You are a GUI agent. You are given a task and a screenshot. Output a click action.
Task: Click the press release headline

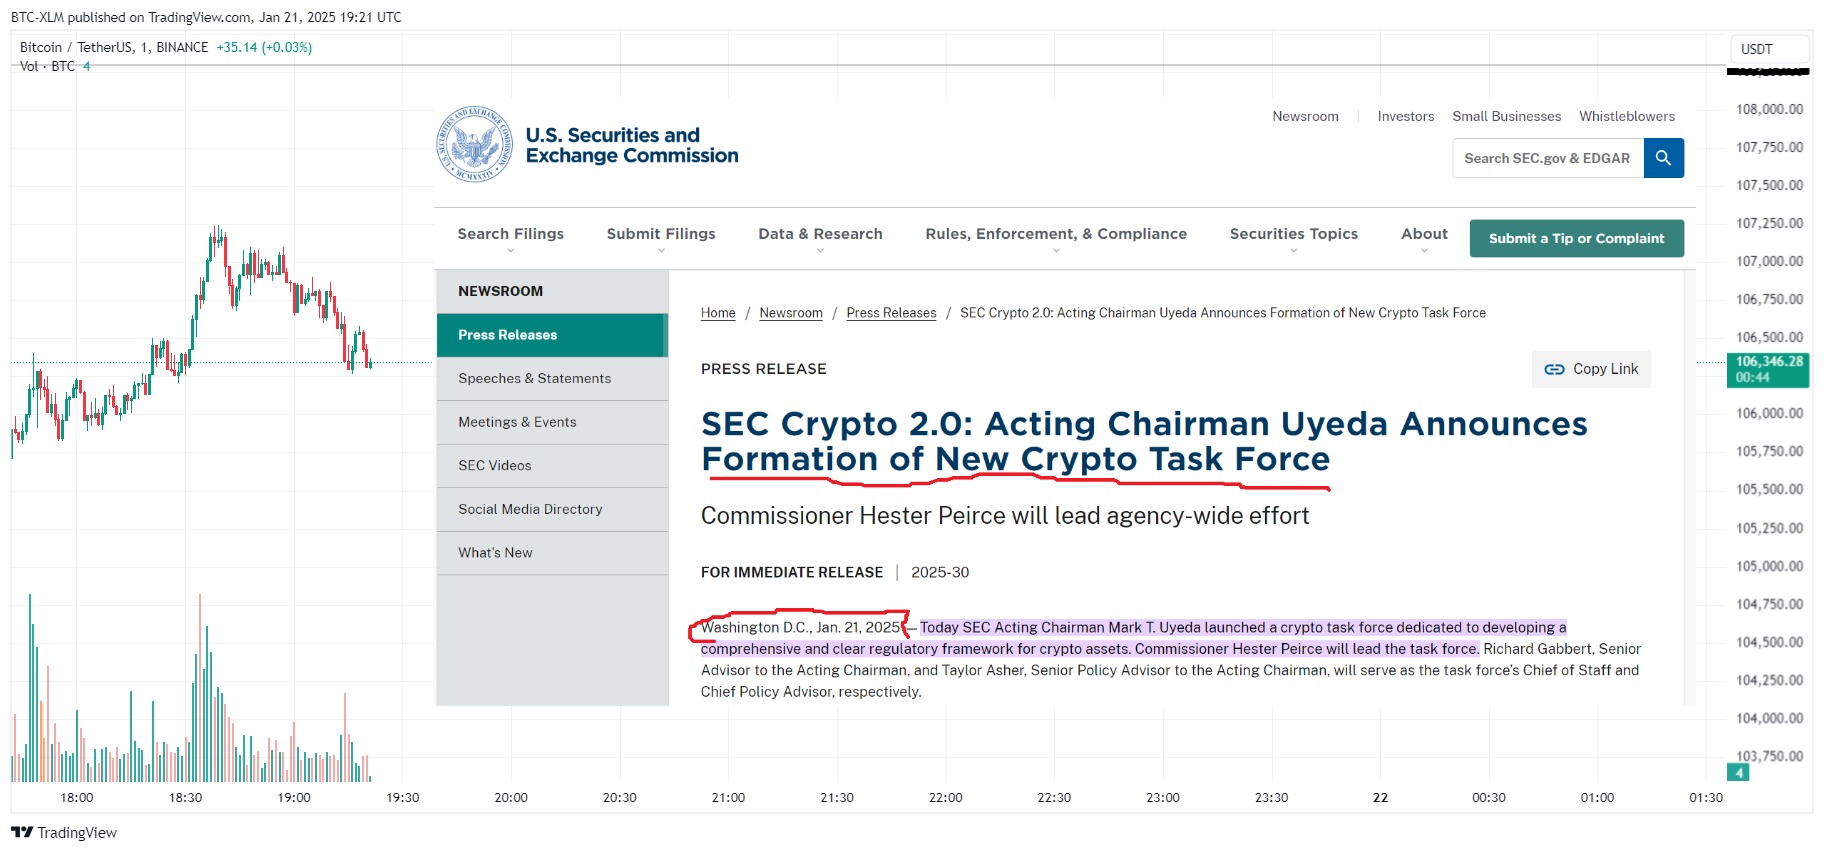tap(1143, 441)
